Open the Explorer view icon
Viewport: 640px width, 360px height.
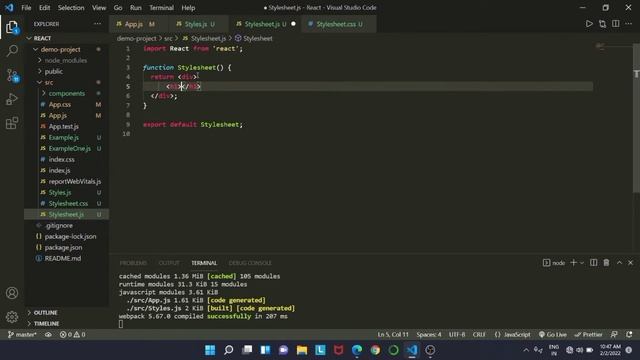pos(12,27)
